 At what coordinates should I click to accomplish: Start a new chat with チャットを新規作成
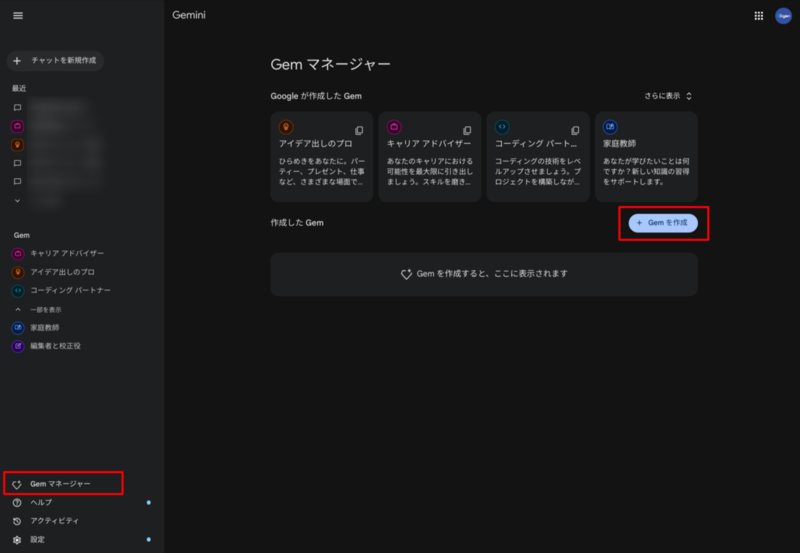pos(56,61)
